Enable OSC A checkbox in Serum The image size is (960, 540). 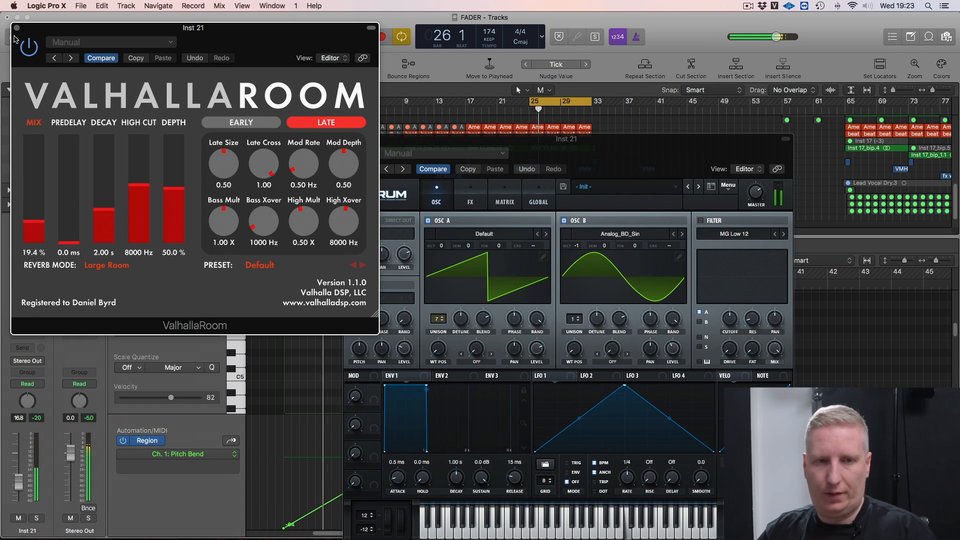(x=428, y=220)
